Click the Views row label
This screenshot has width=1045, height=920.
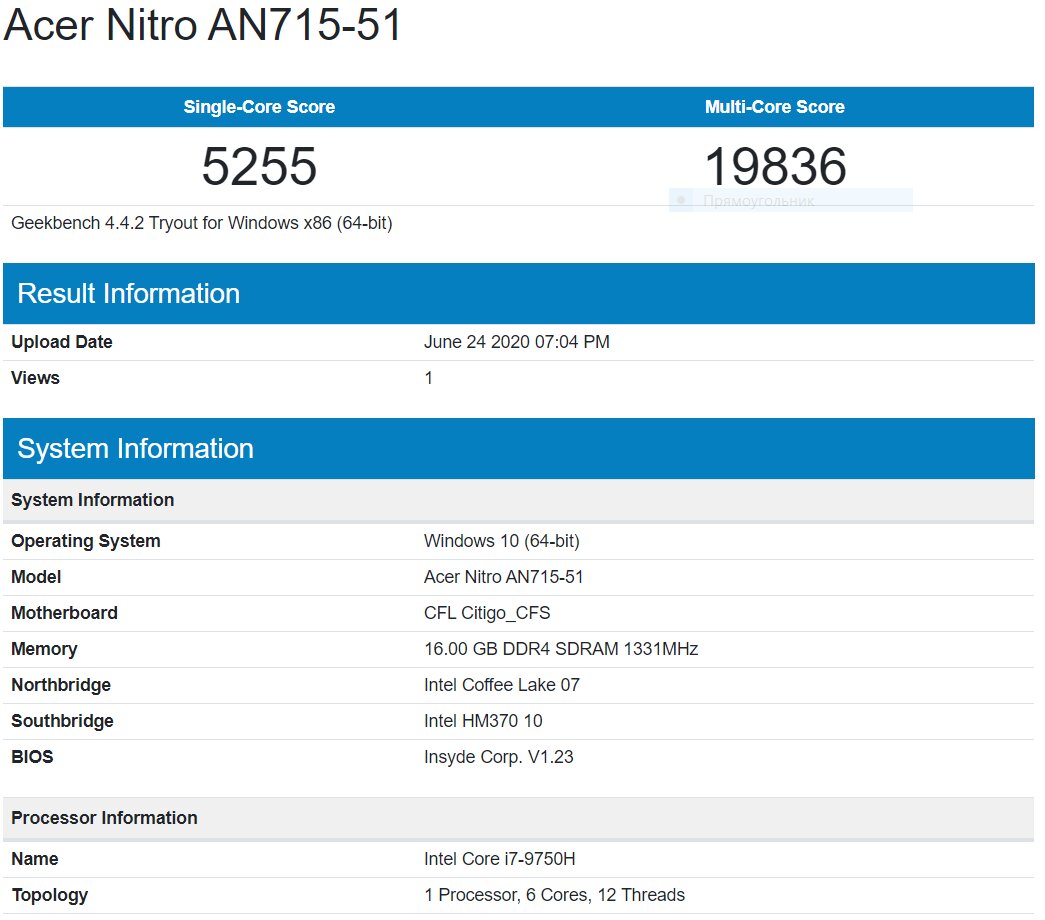point(35,378)
